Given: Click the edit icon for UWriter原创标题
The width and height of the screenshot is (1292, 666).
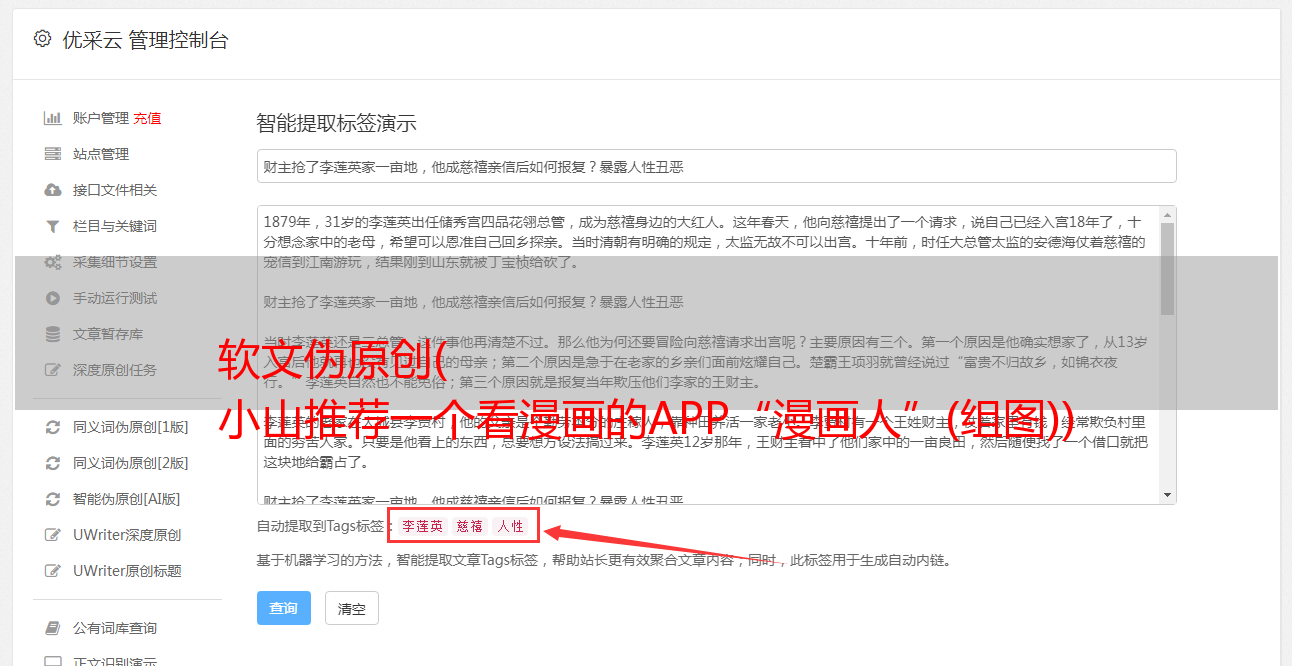Looking at the screenshot, I should pos(53,571).
